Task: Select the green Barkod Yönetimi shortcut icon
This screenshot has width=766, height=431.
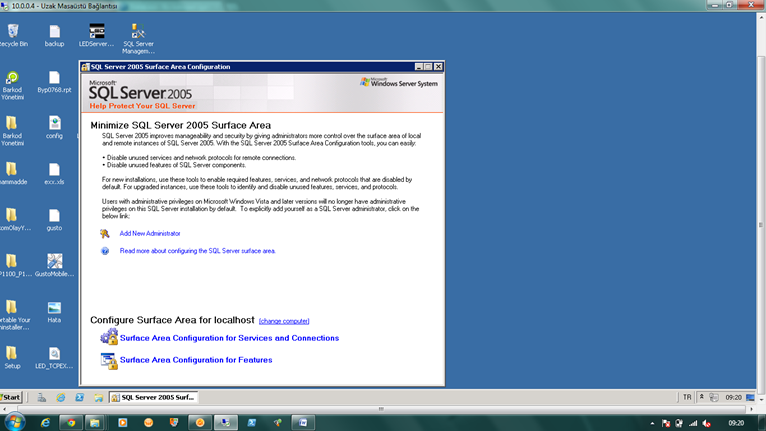Action: pos(12,78)
